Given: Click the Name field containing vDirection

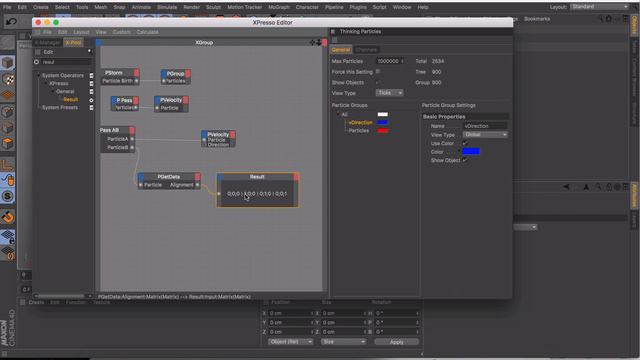Looking at the screenshot, I should [x=485, y=126].
